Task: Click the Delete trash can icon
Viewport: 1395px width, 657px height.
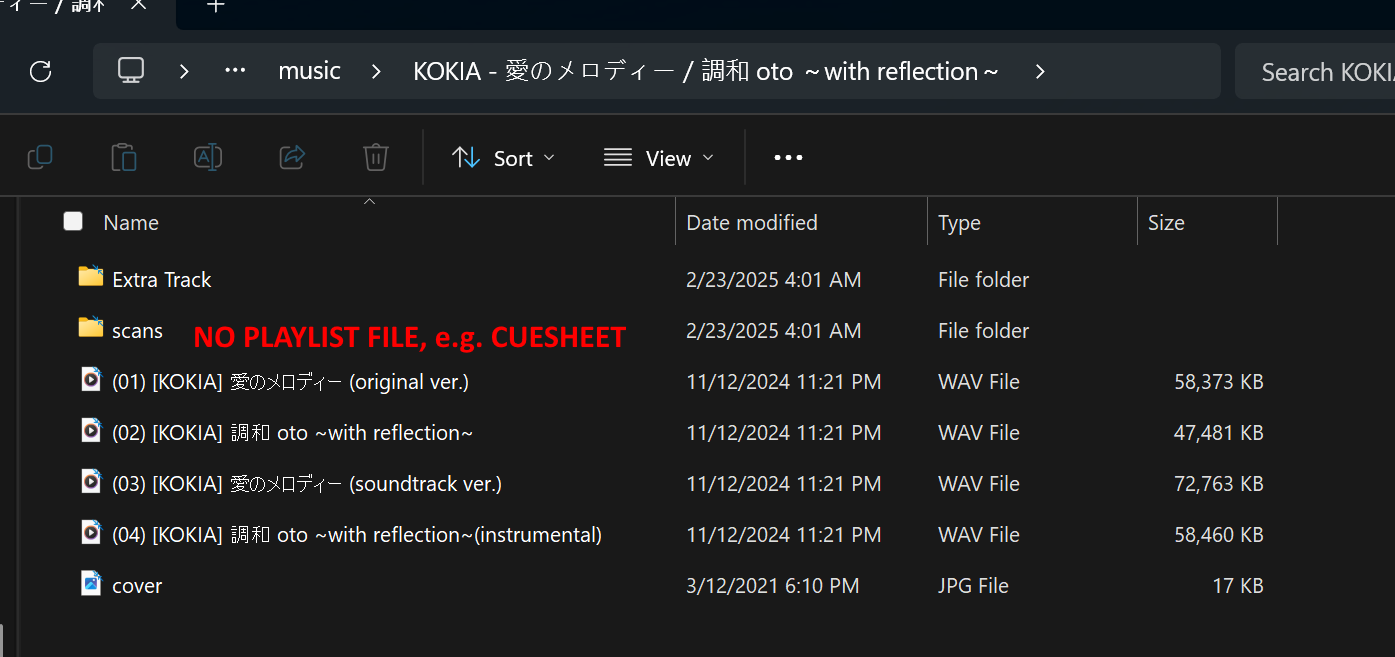Action: (375, 157)
